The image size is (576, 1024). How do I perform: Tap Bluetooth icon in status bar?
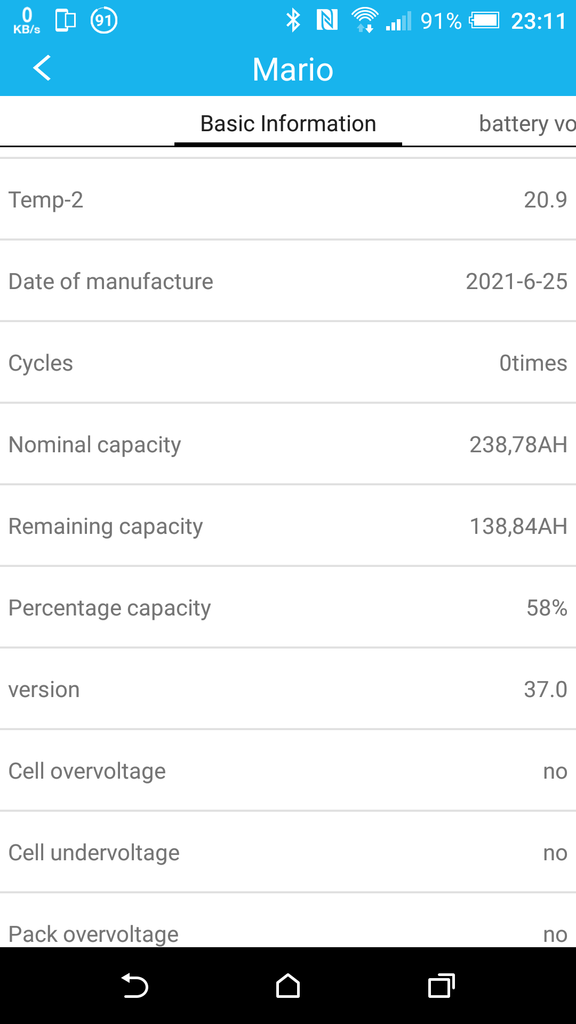point(293,21)
